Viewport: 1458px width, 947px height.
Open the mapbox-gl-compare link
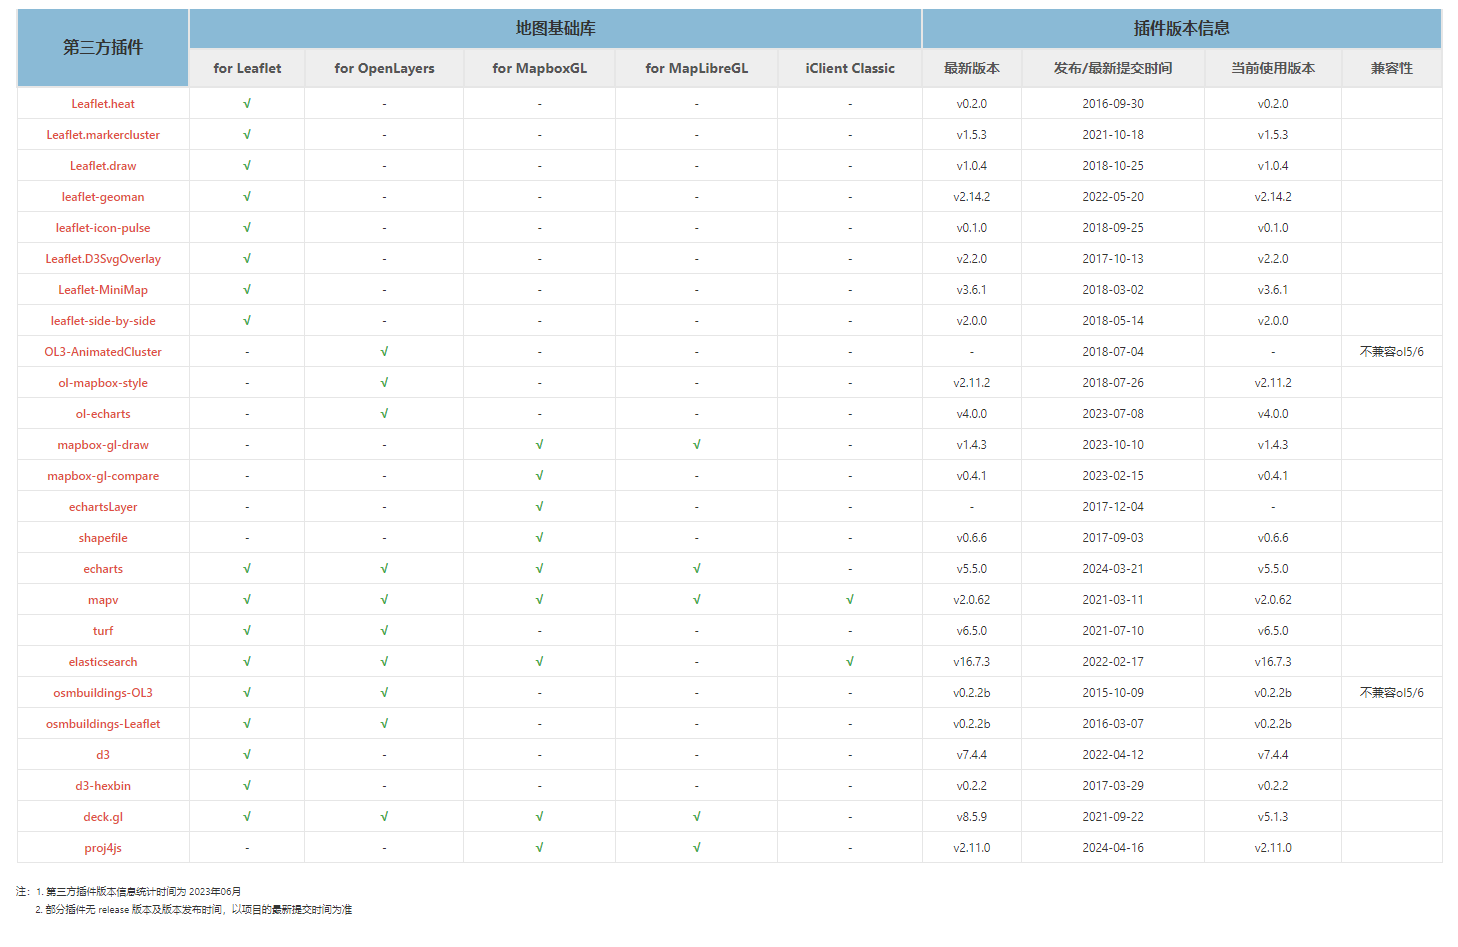click(x=103, y=476)
